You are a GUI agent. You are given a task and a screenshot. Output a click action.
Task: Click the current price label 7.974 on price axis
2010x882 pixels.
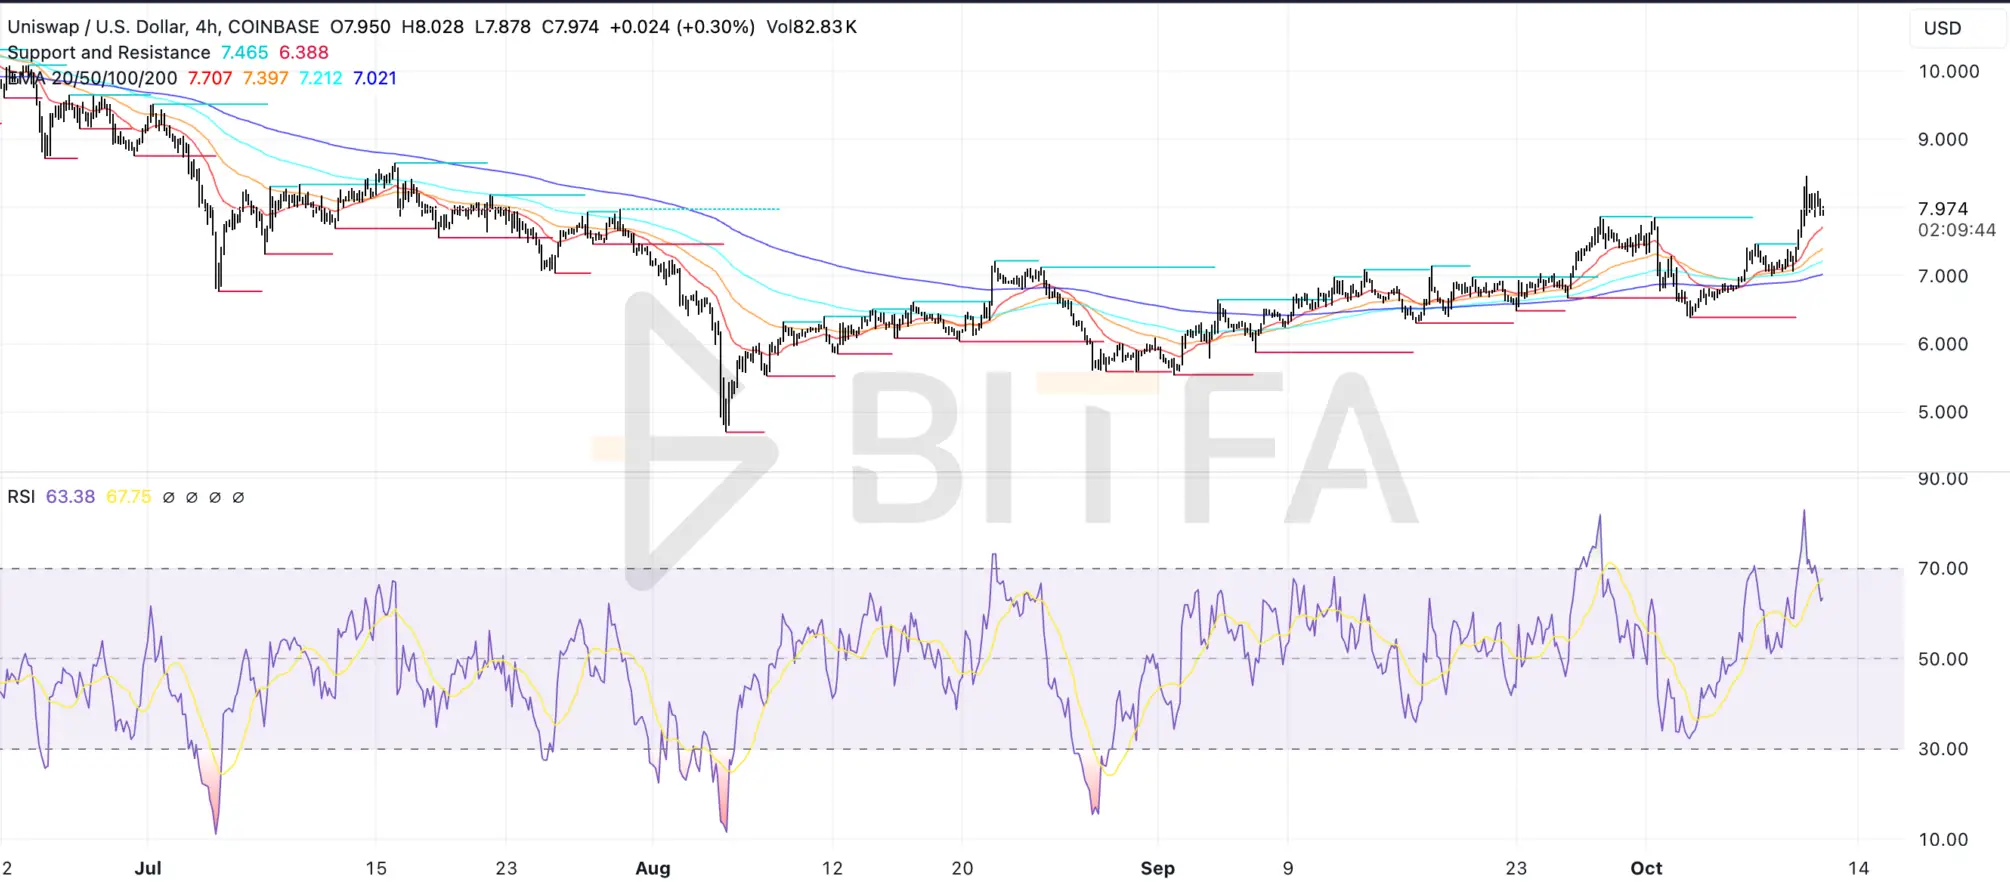(x=1943, y=209)
